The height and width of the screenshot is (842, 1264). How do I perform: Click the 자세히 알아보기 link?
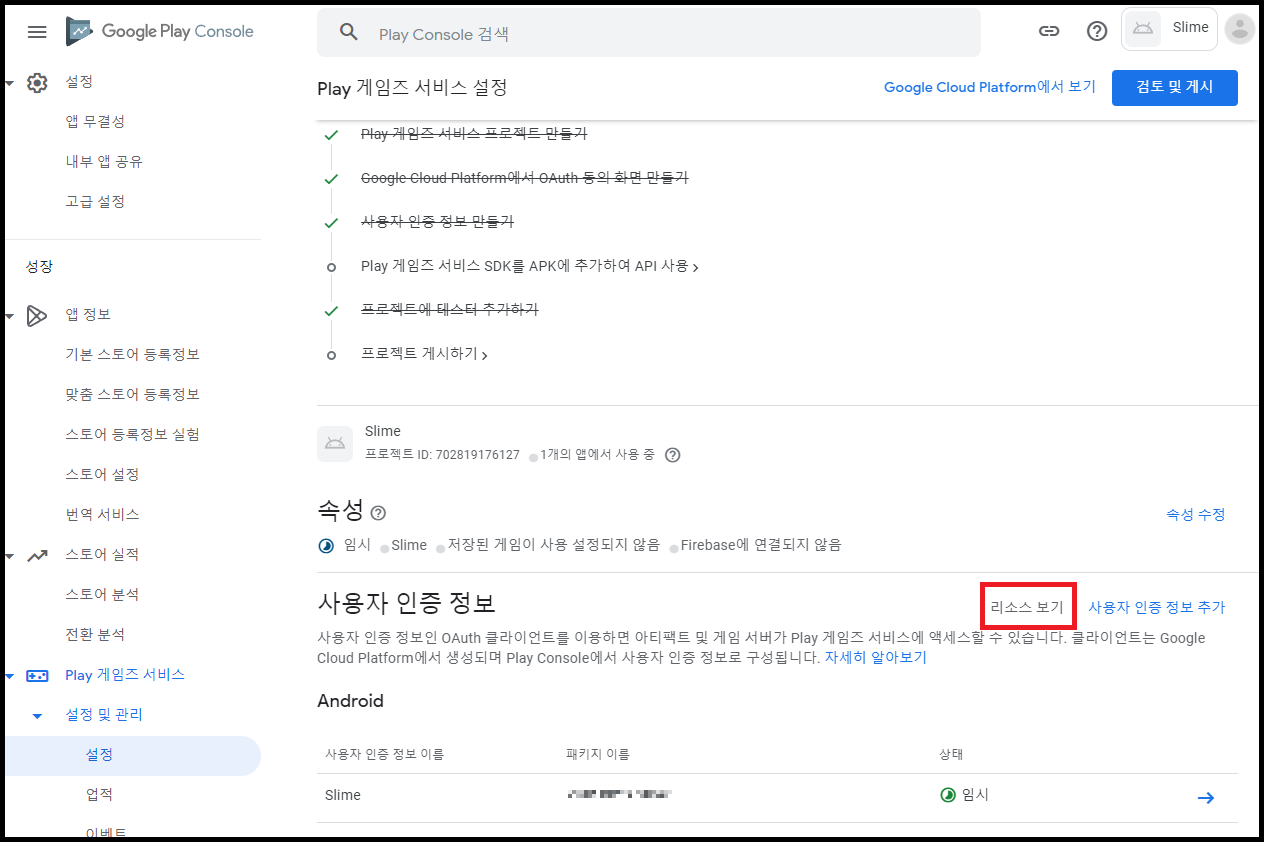tap(875, 658)
